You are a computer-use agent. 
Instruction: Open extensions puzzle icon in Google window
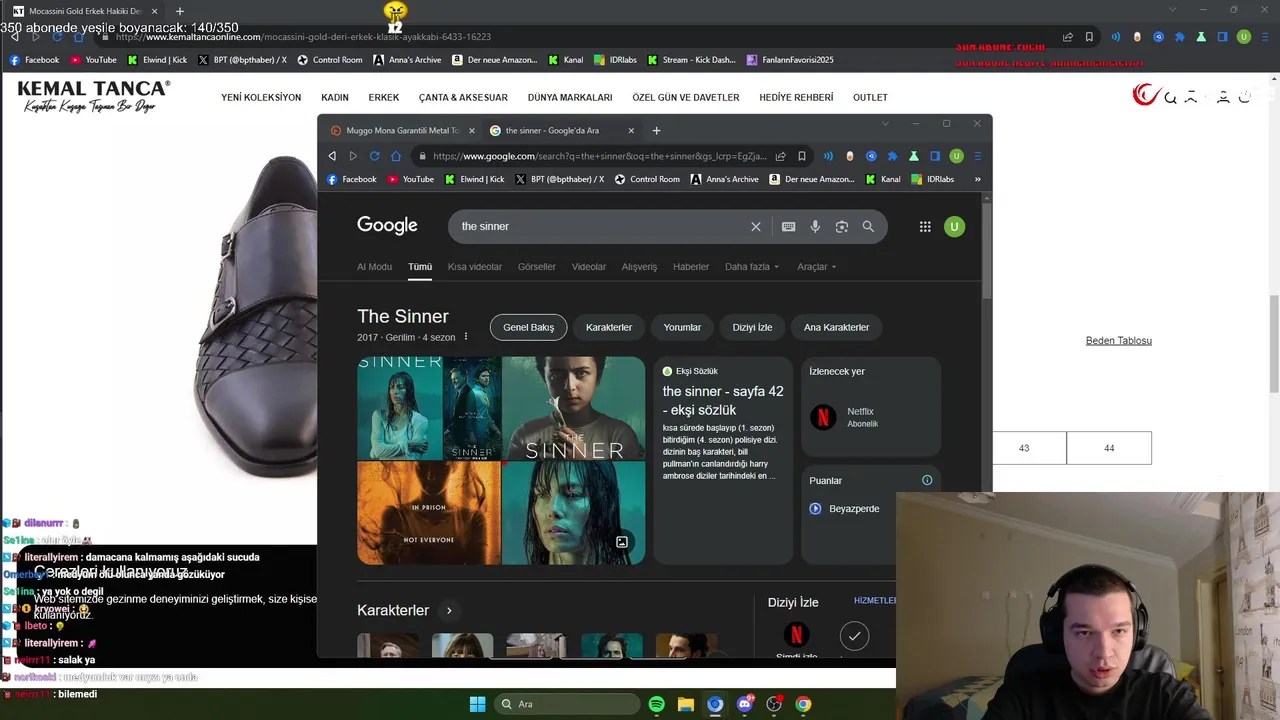coord(892,156)
